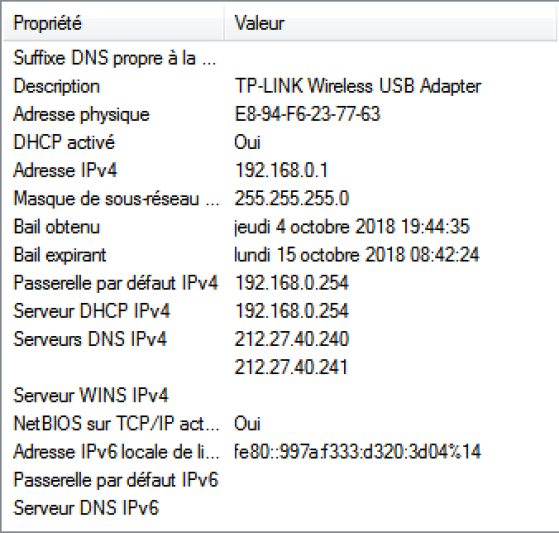Click the MAC address E8-94-F6-23-77-63

(x=307, y=114)
